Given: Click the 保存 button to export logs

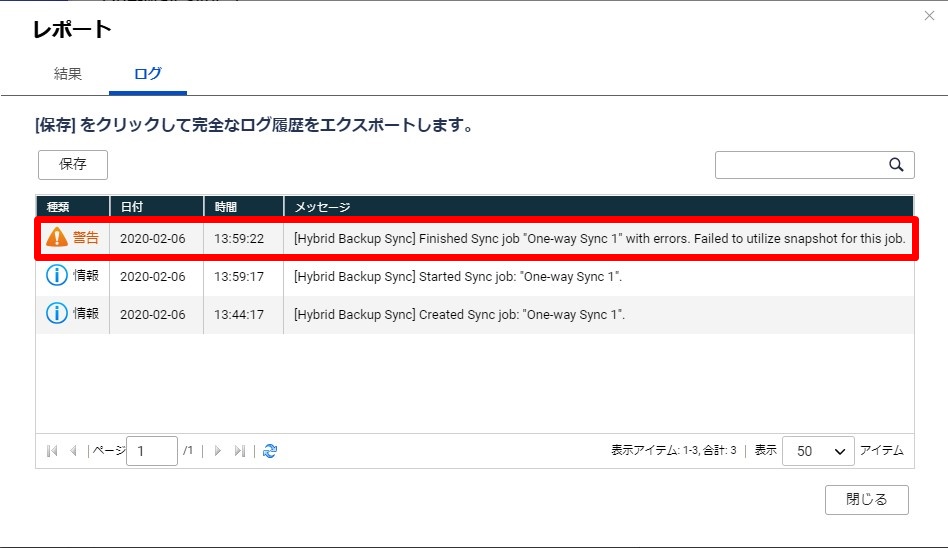Looking at the screenshot, I should tap(73, 165).
